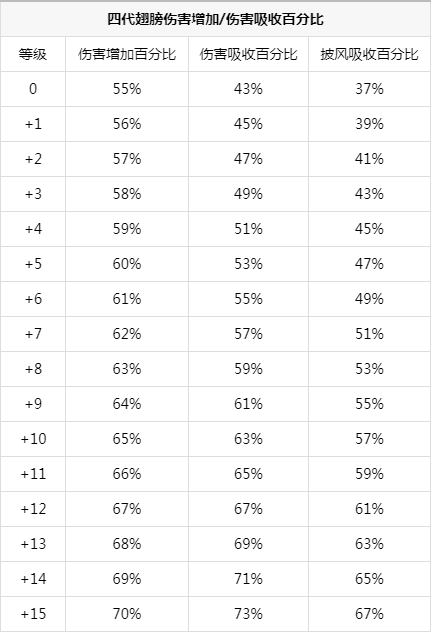The height and width of the screenshot is (632, 431).
Task: Click the 71% cell in the +14 row
Action: [x=248, y=579]
